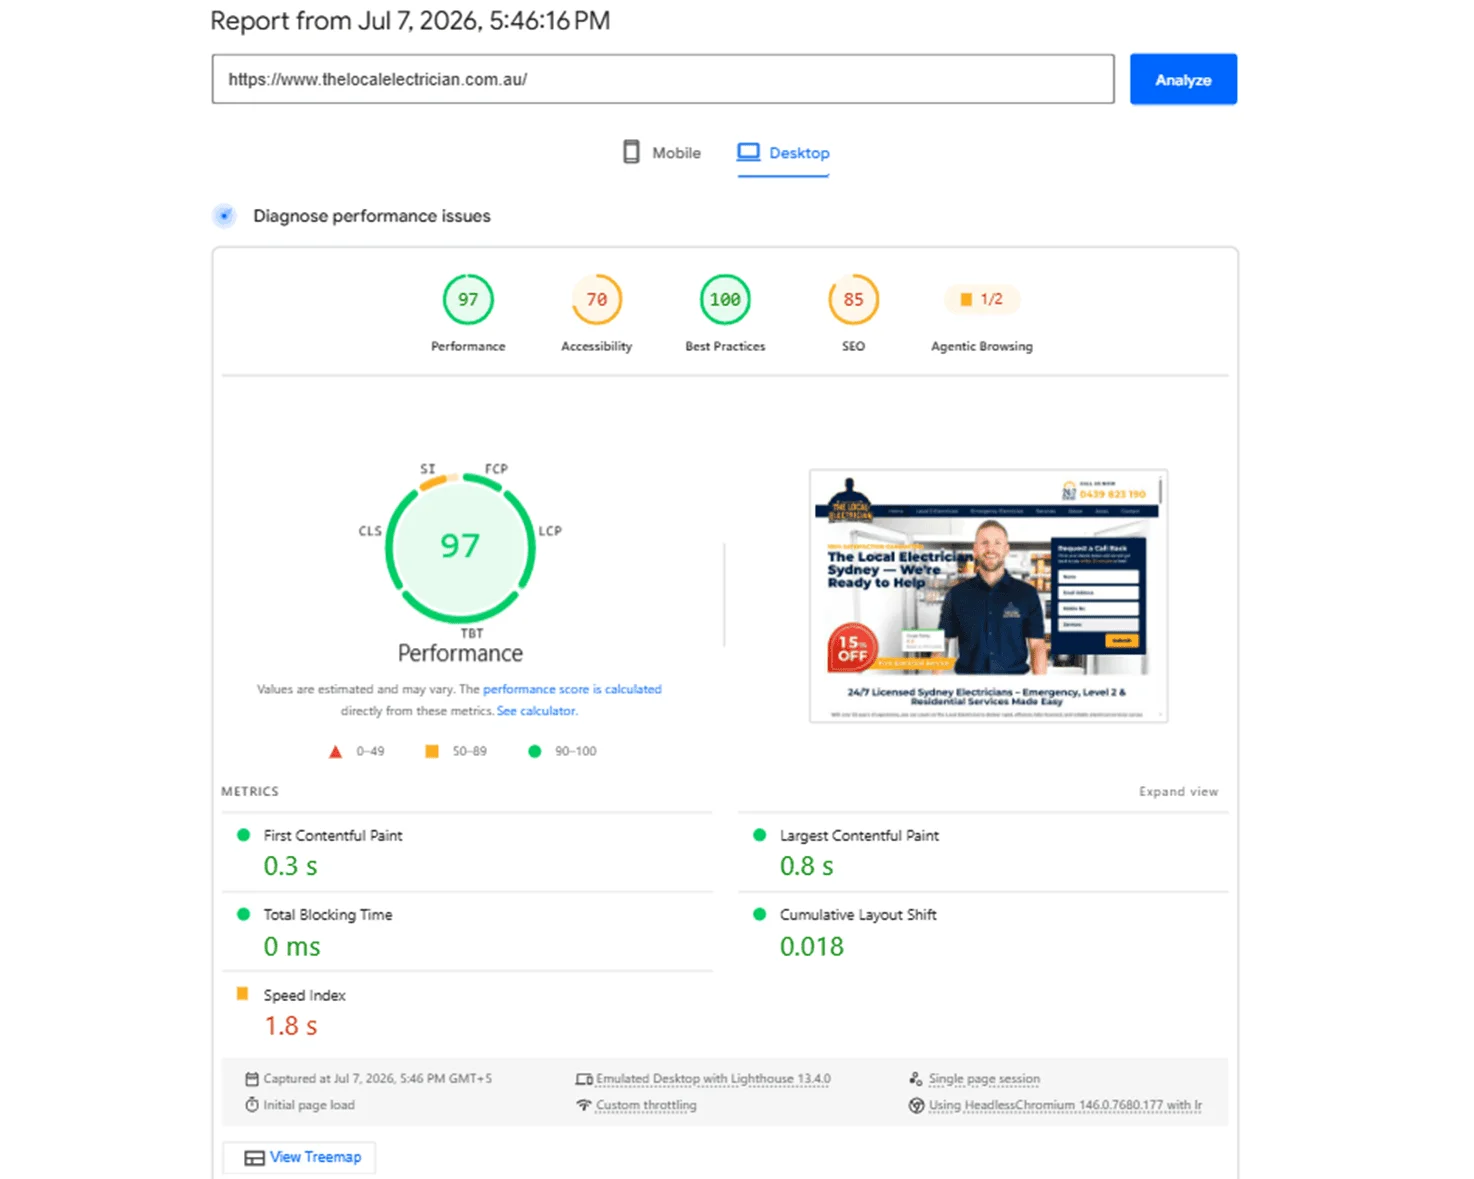
Task: Click the 1.8 s Speed Index value
Action: pos(291,1026)
